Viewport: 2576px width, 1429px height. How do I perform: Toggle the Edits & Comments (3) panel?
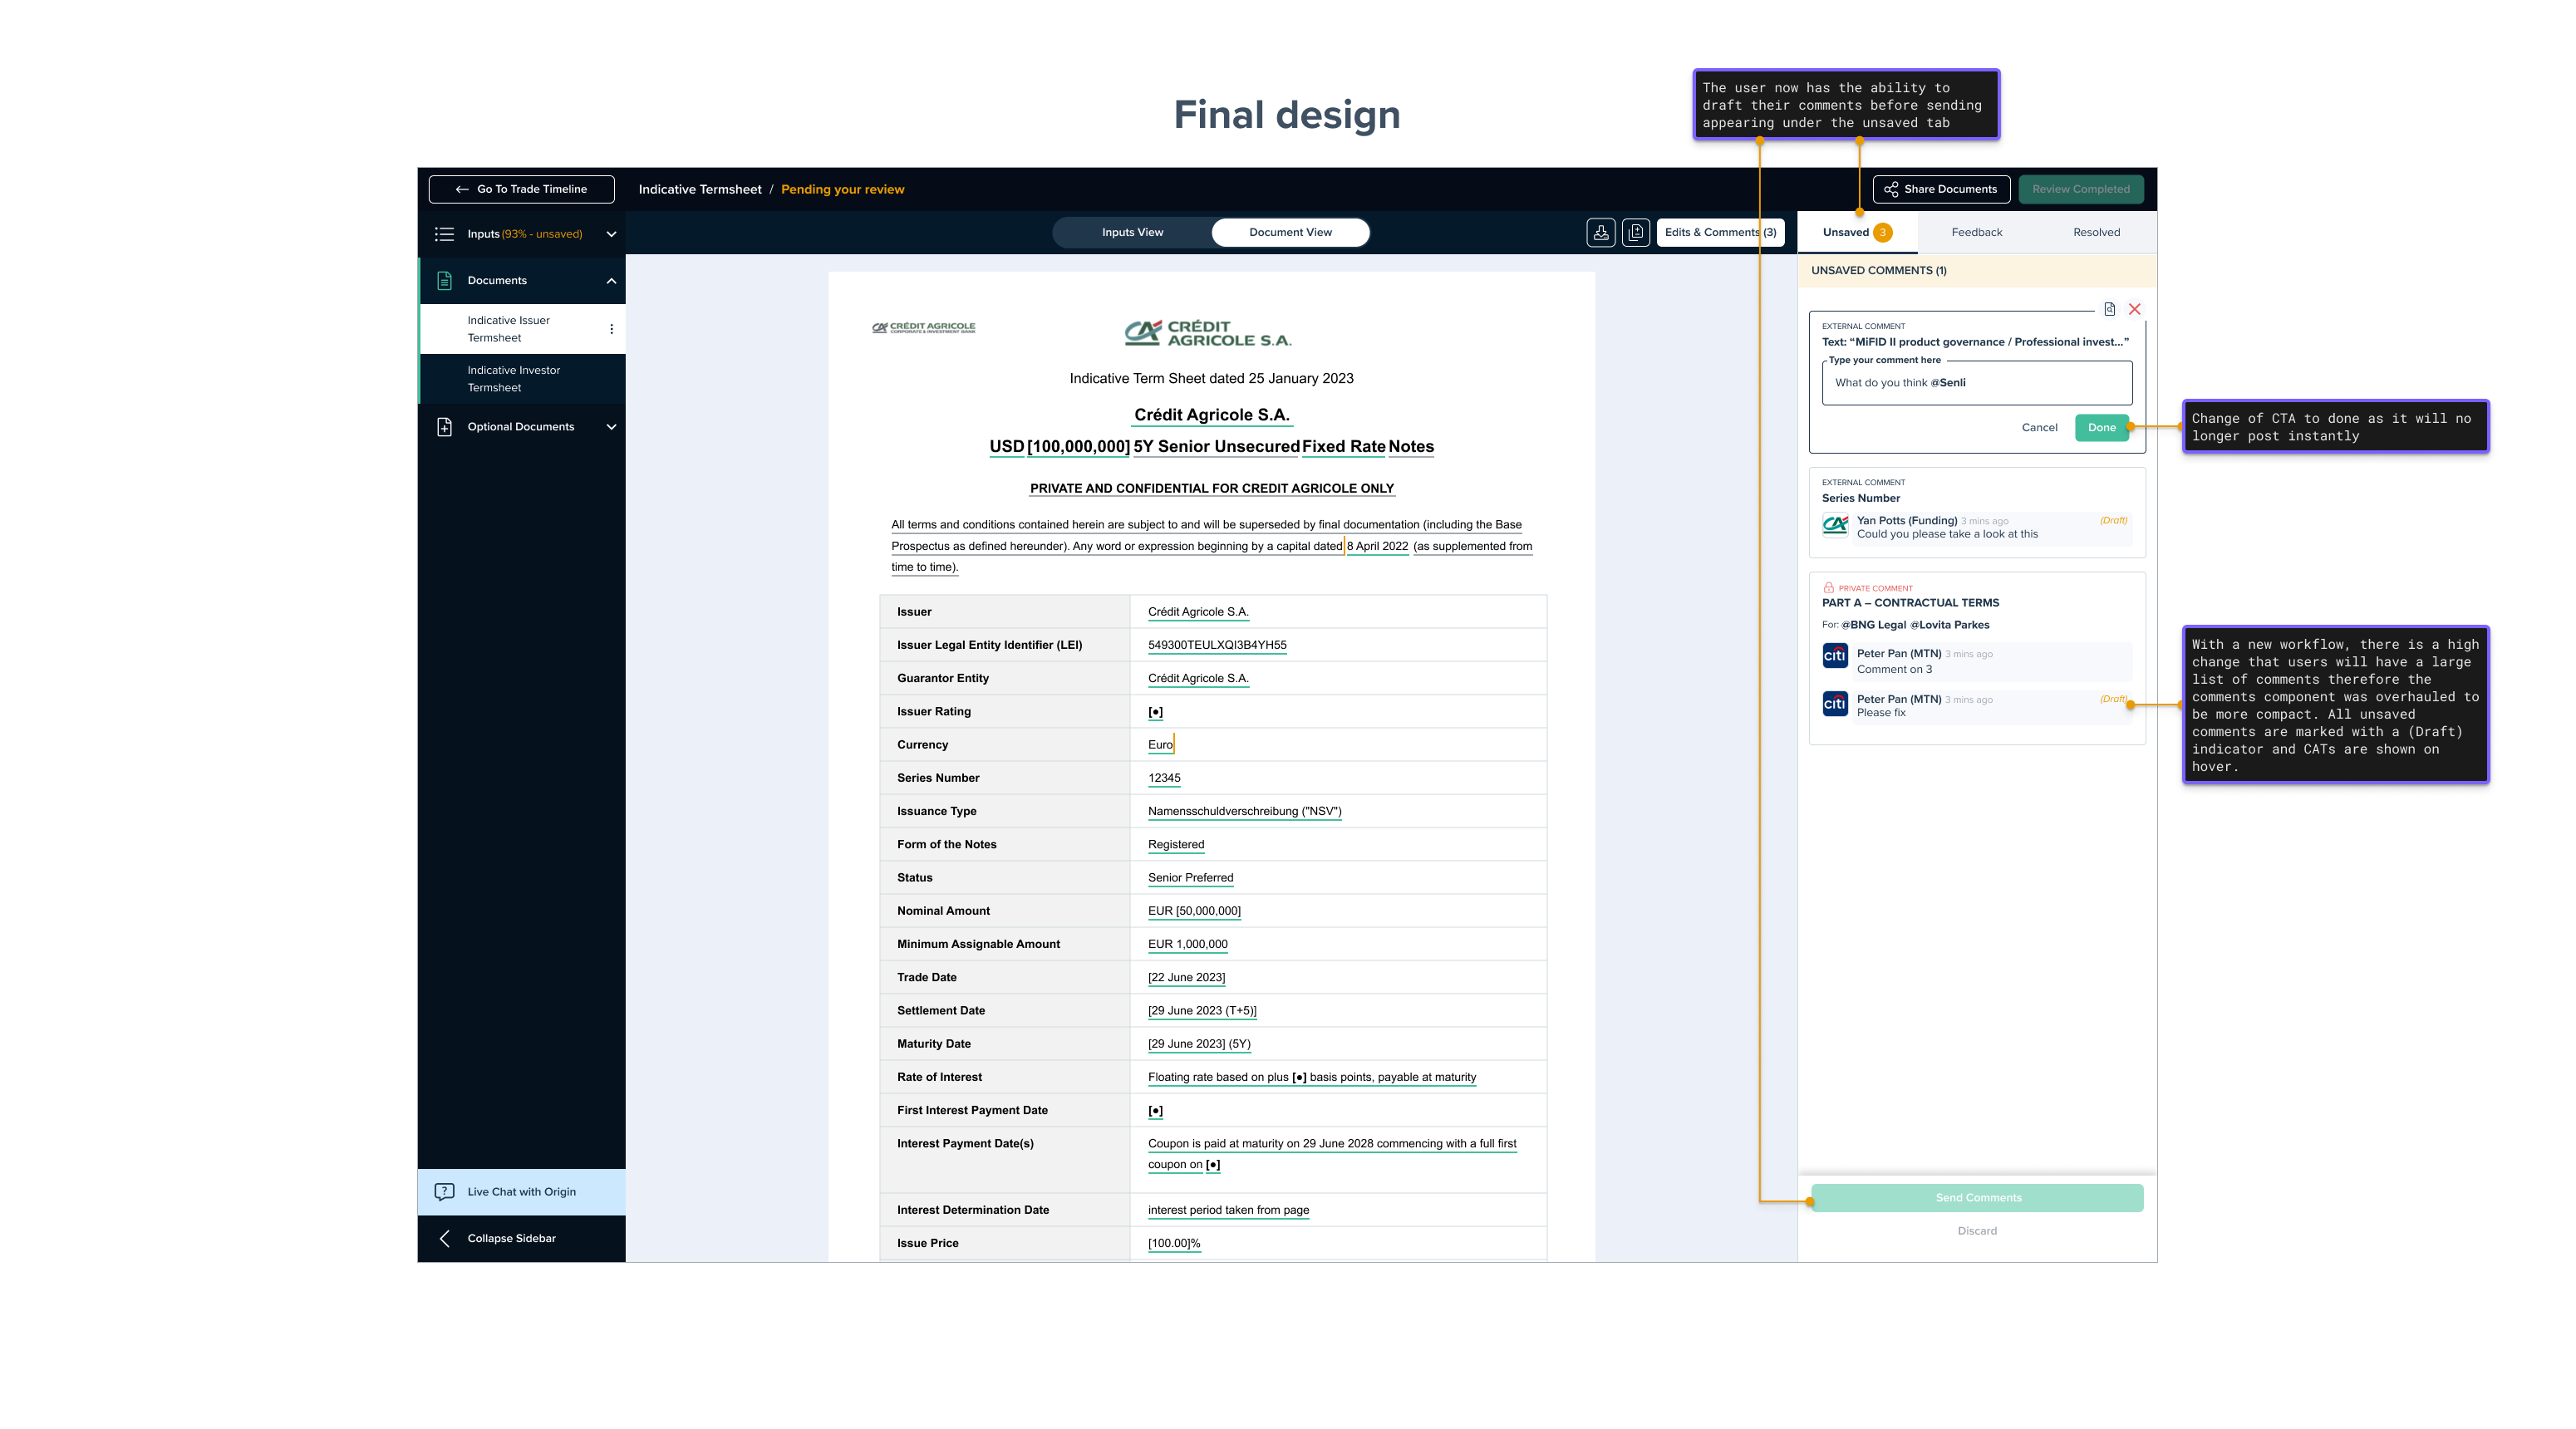[1720, 232]
